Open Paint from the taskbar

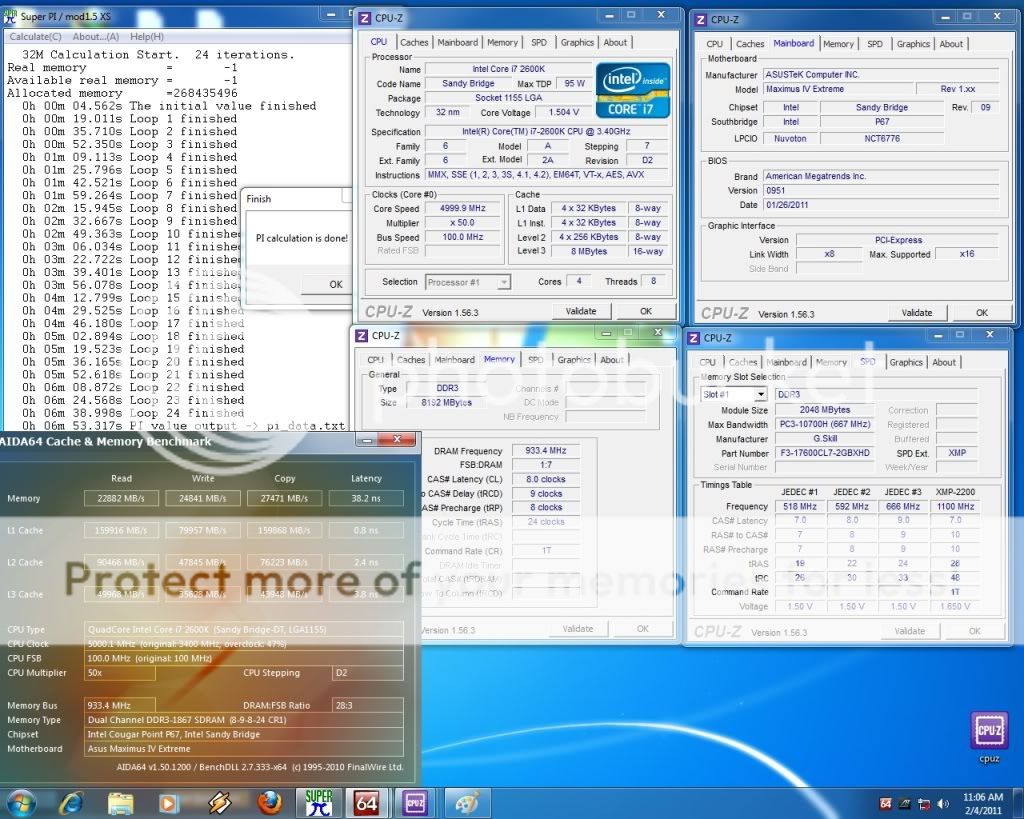[466, 802]
